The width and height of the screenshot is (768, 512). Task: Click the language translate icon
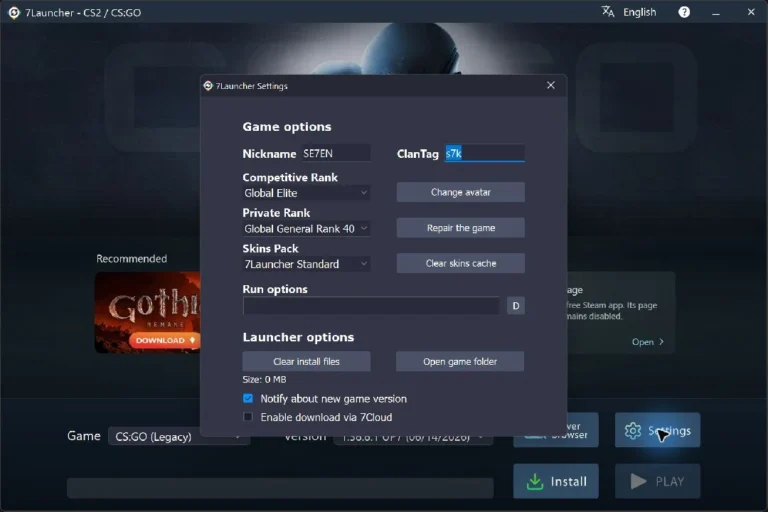[x=608, y=12]
